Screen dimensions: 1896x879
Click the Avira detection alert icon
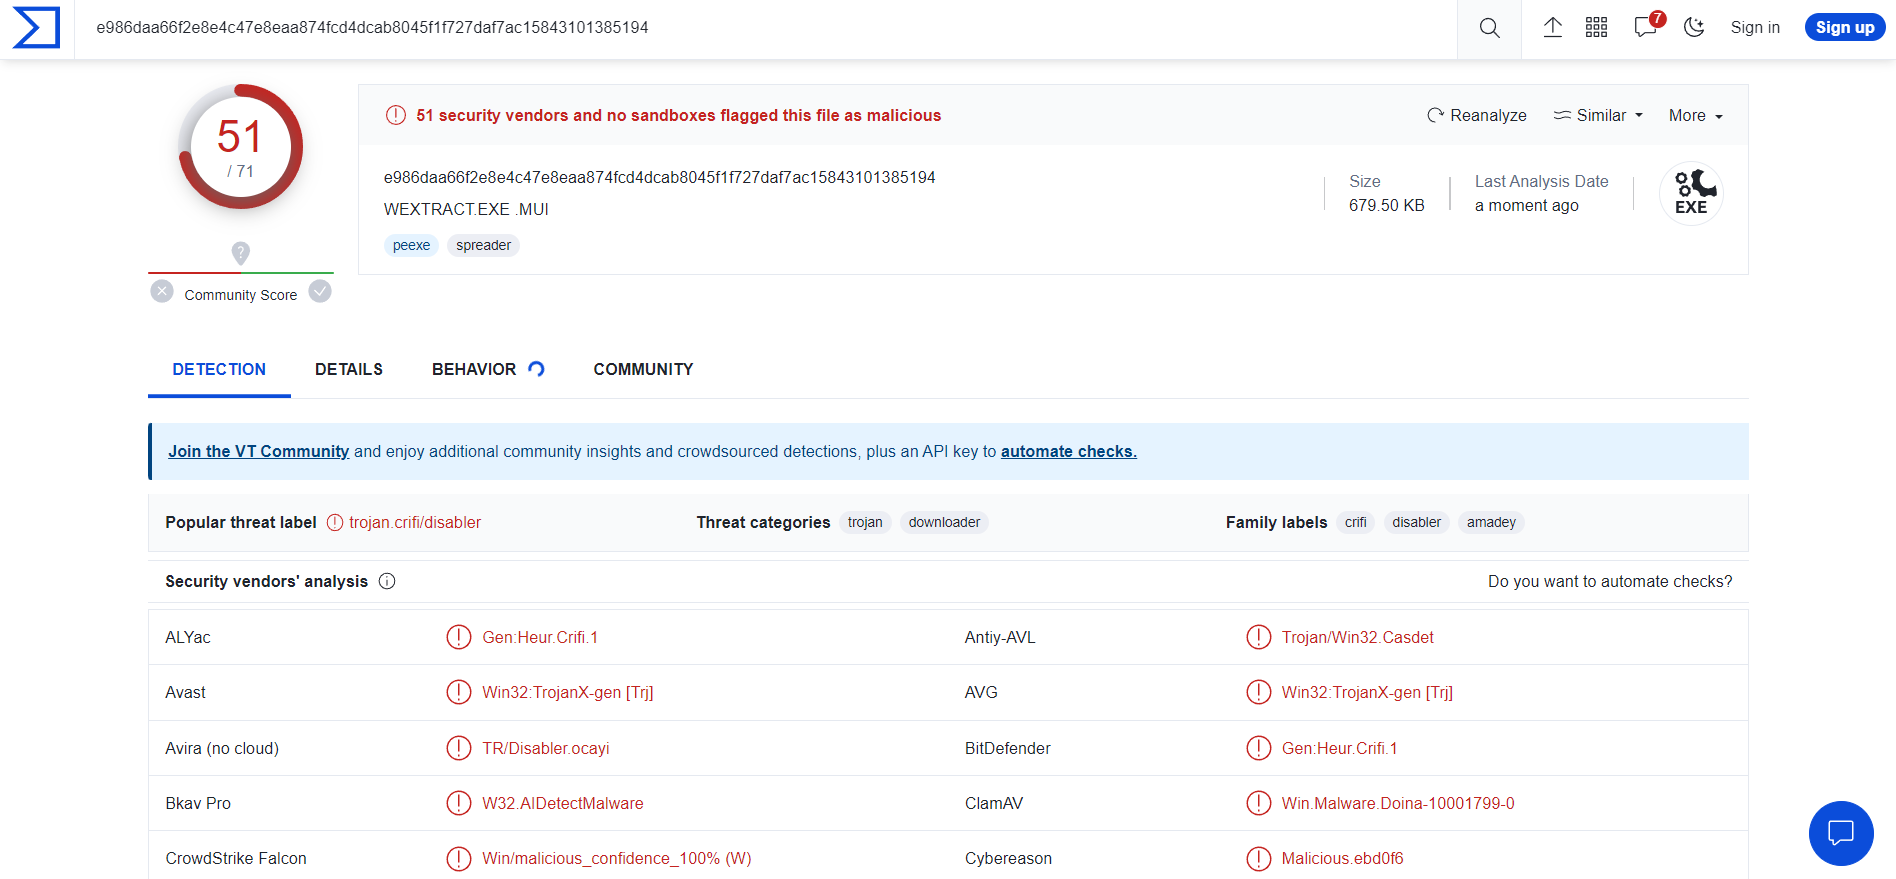click(x=459, y=748)
